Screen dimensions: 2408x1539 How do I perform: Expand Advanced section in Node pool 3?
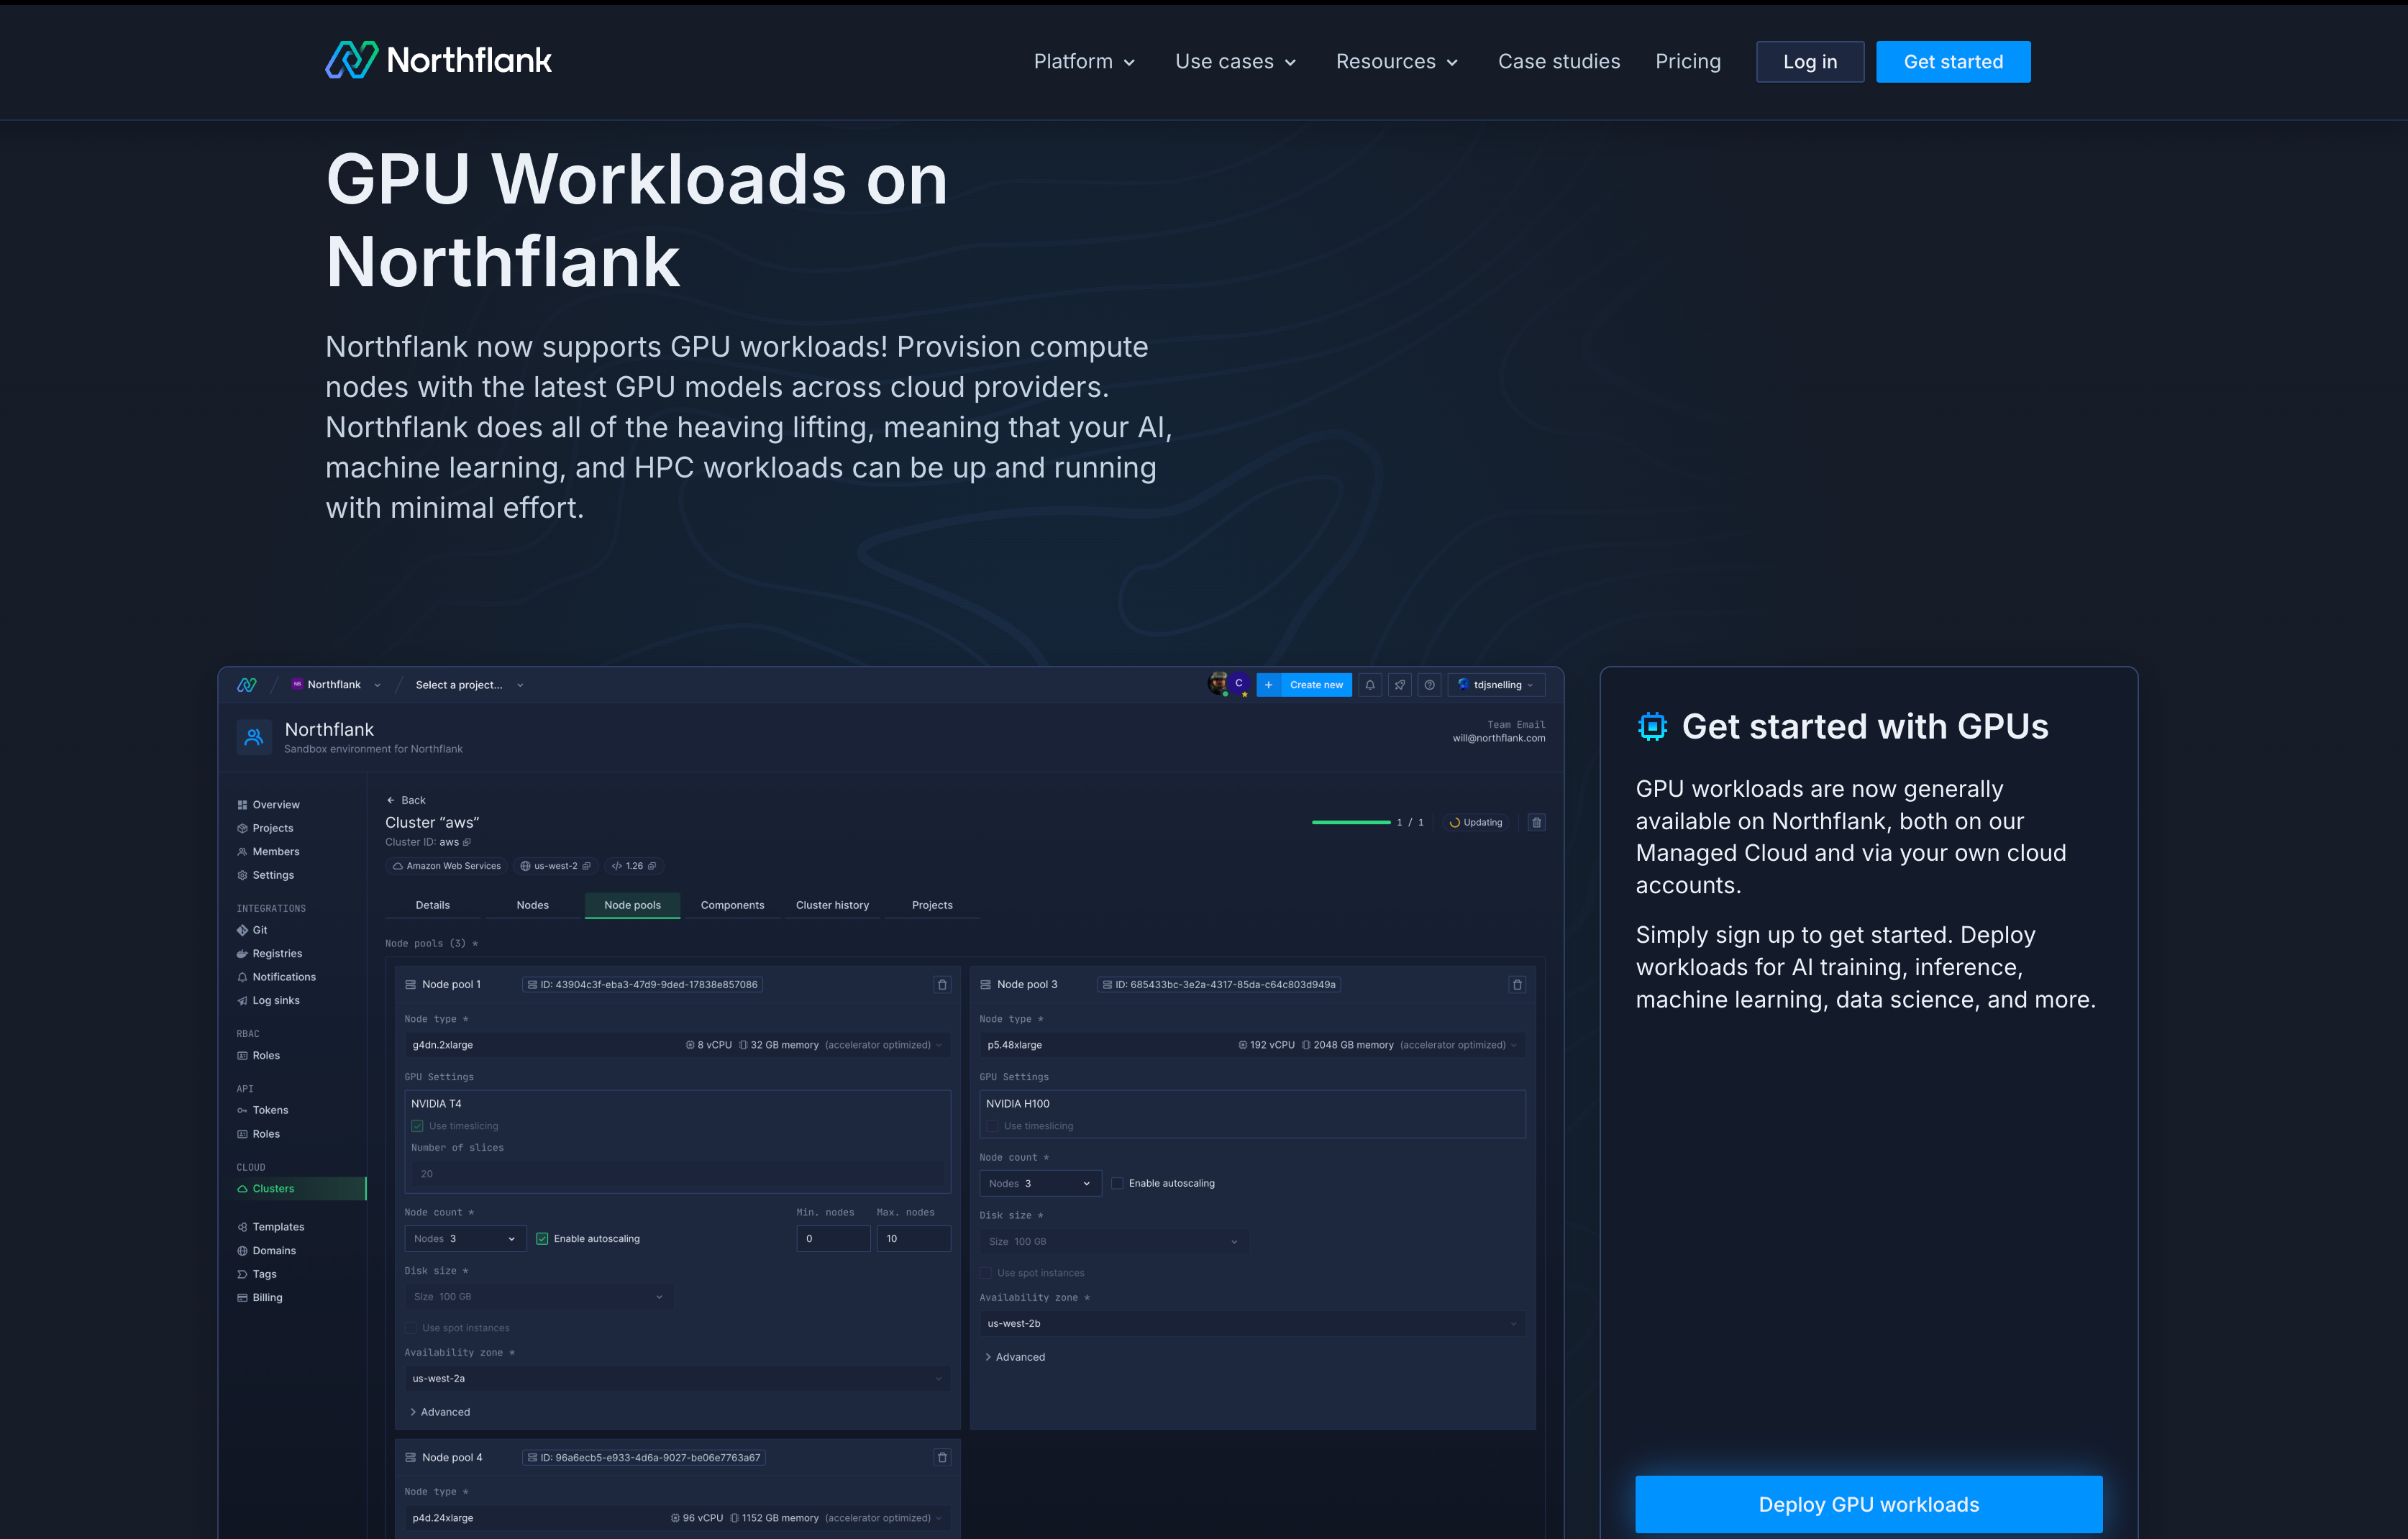pos(1015,1358)
